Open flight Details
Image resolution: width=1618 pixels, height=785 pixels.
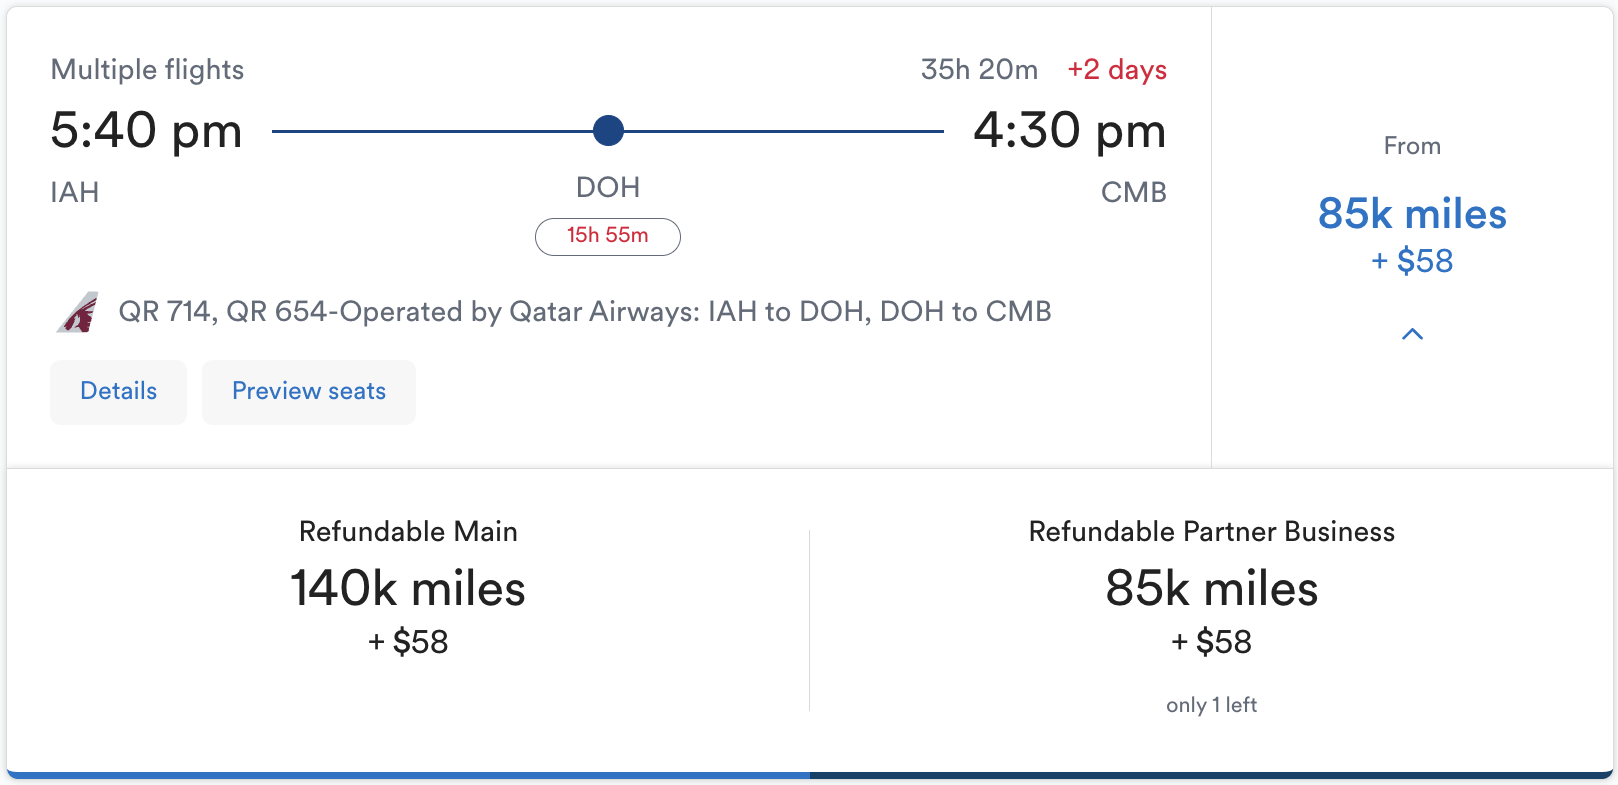[117, 391]
